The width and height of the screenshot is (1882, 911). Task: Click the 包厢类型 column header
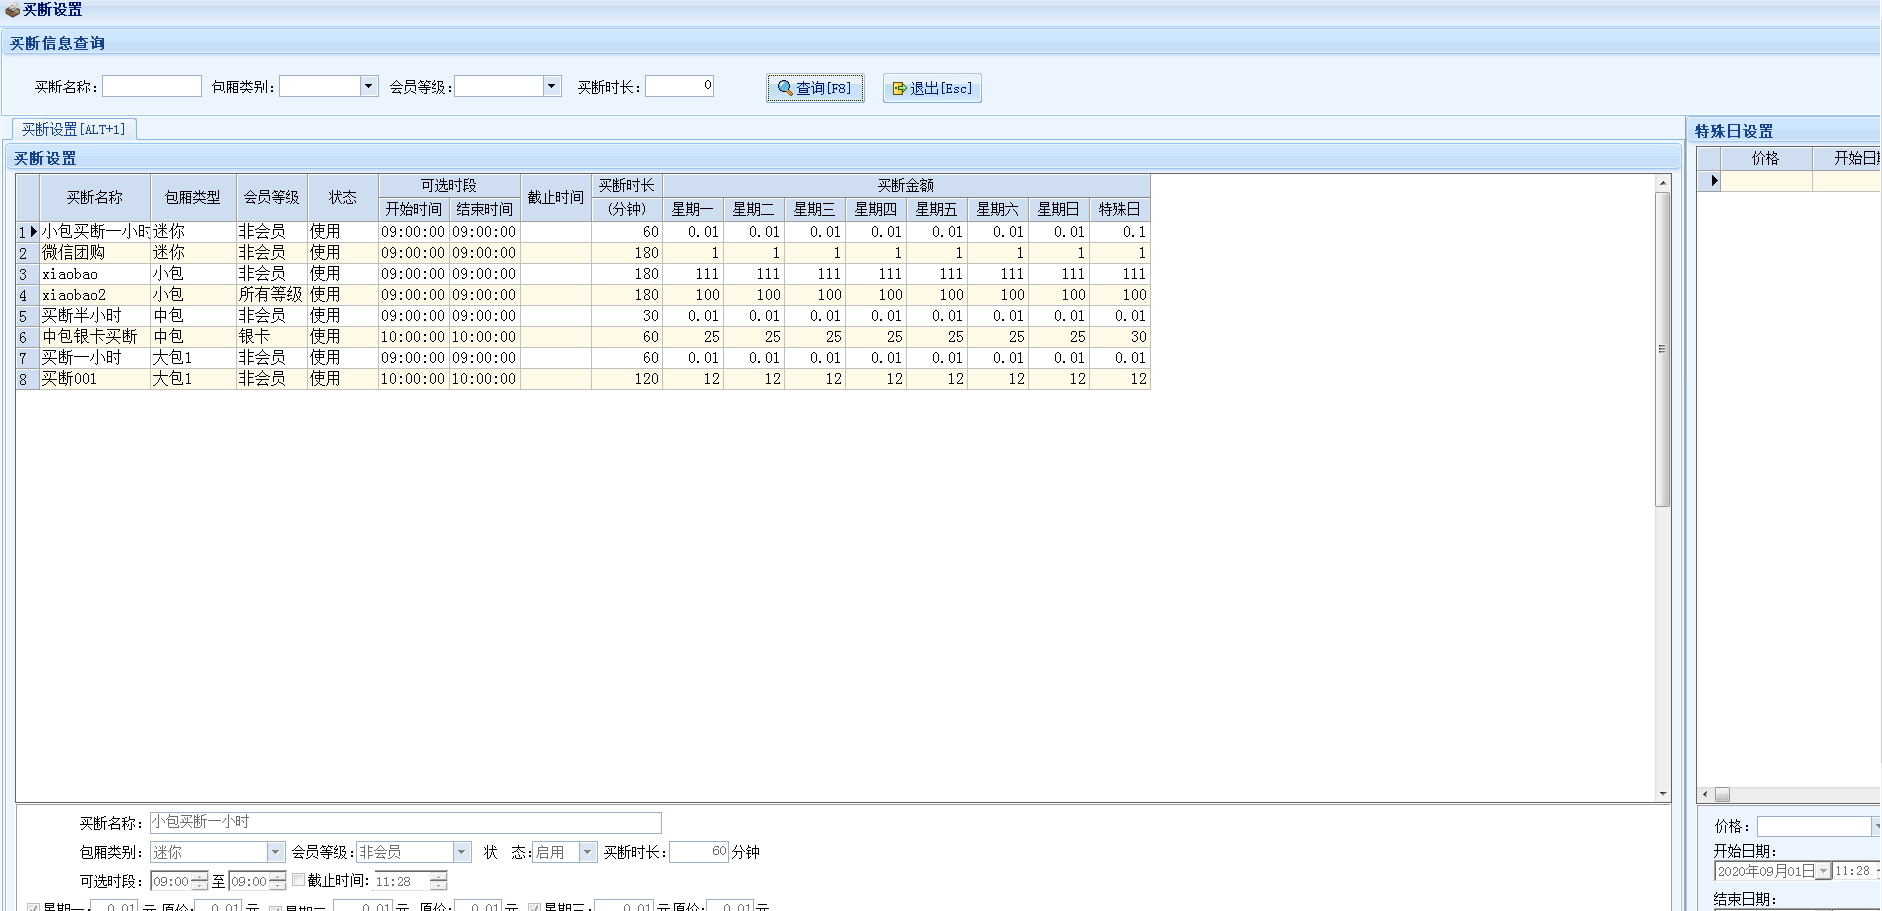coord(193,197)
